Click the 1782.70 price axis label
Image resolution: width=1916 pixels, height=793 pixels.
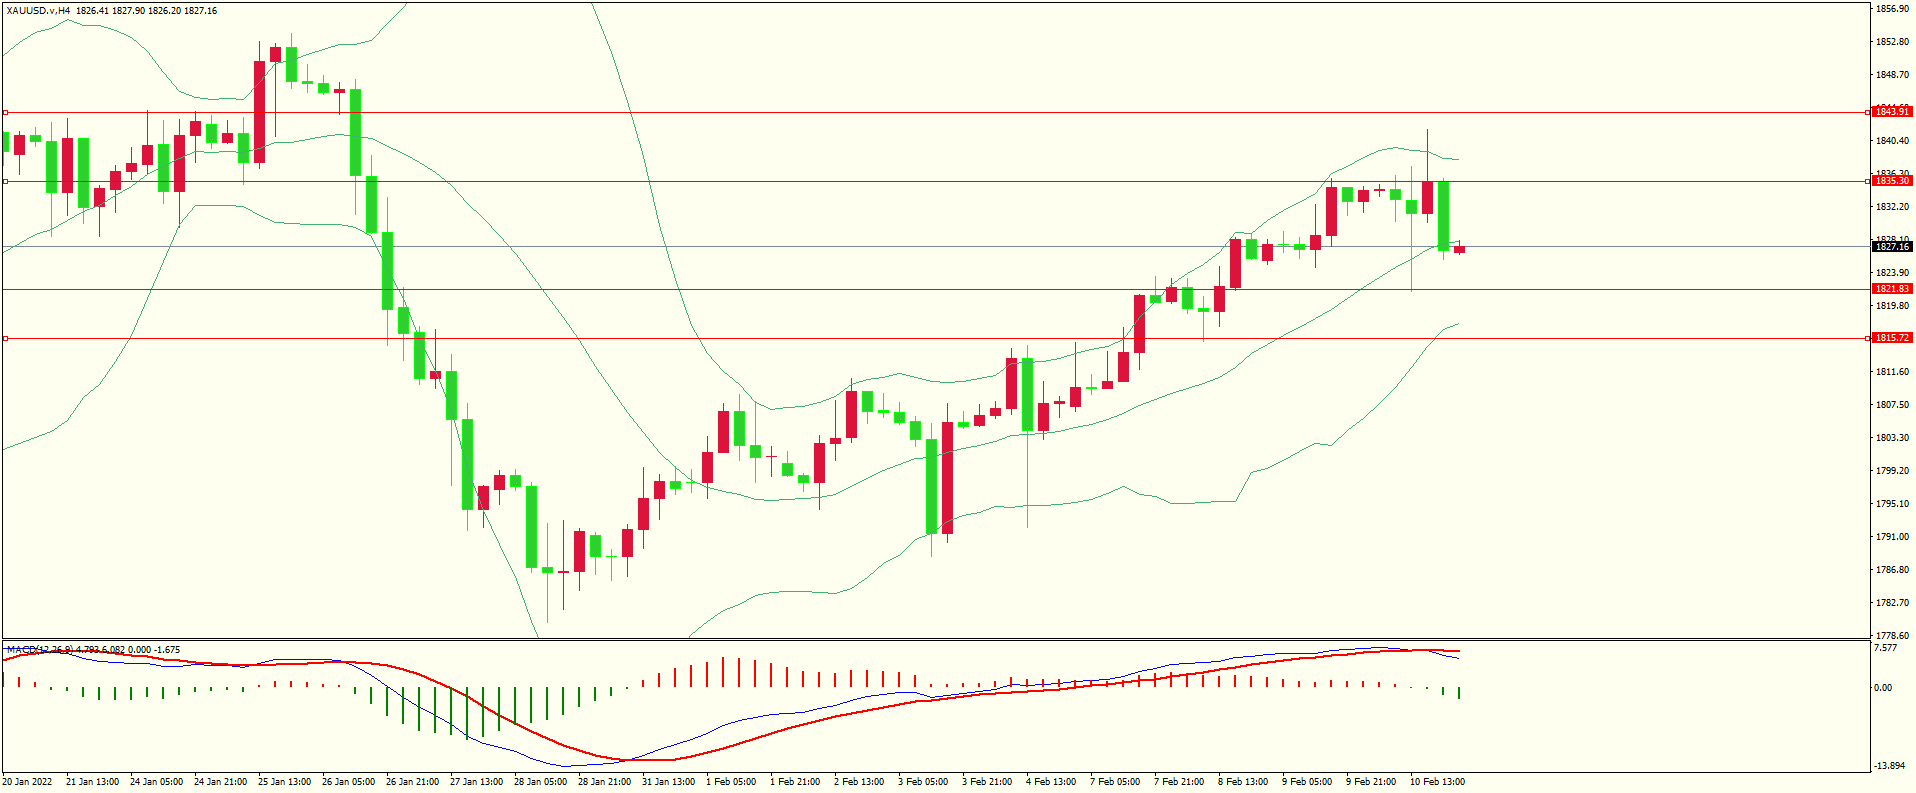point(1892,603)
